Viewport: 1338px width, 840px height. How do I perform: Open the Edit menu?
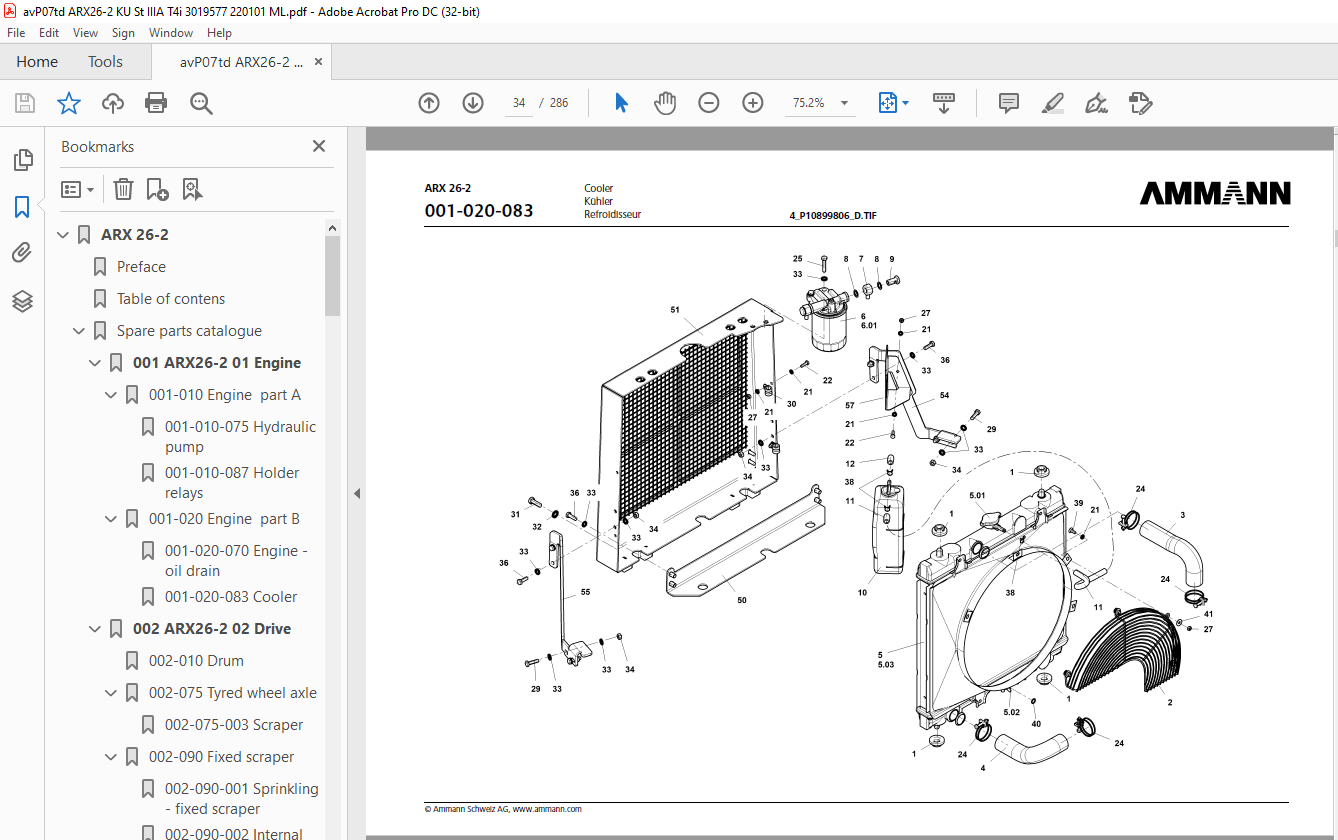coord(49,33)
